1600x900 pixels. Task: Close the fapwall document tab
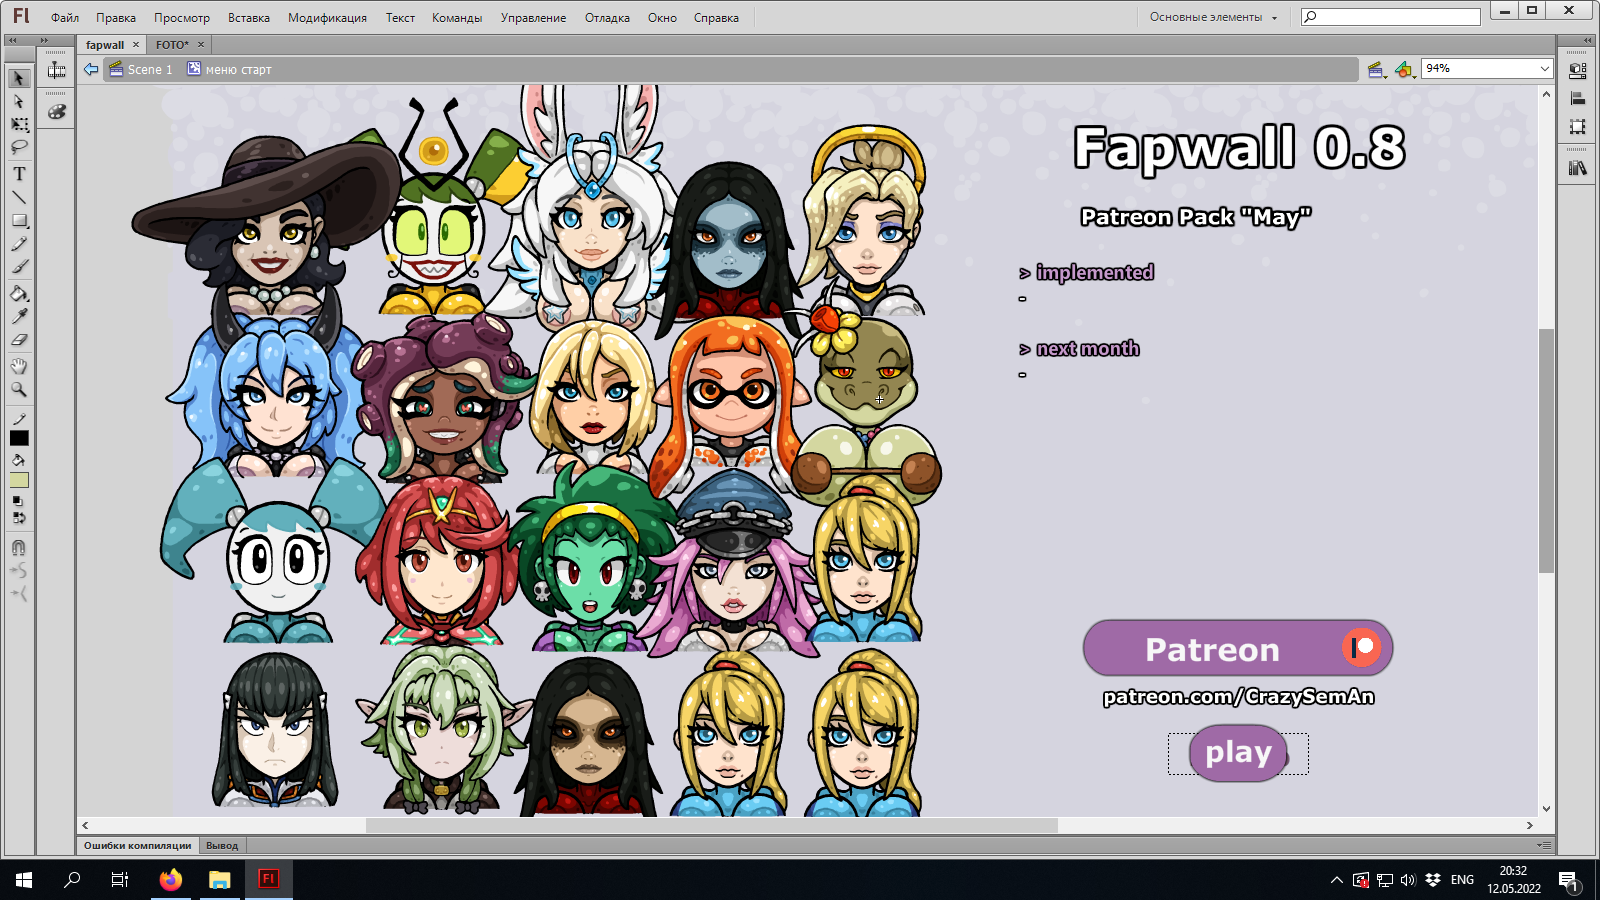pyautogui.click(x=136, y=45)
